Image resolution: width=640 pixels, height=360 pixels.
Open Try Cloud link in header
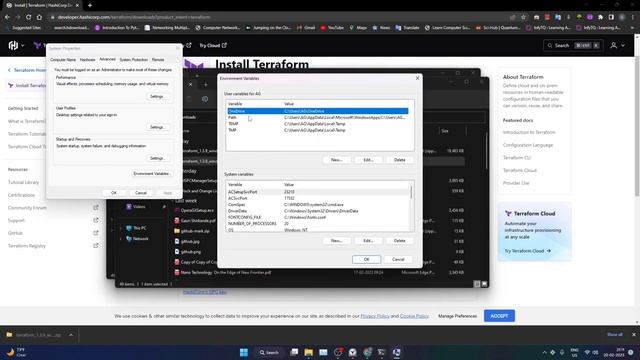(213, 45)
